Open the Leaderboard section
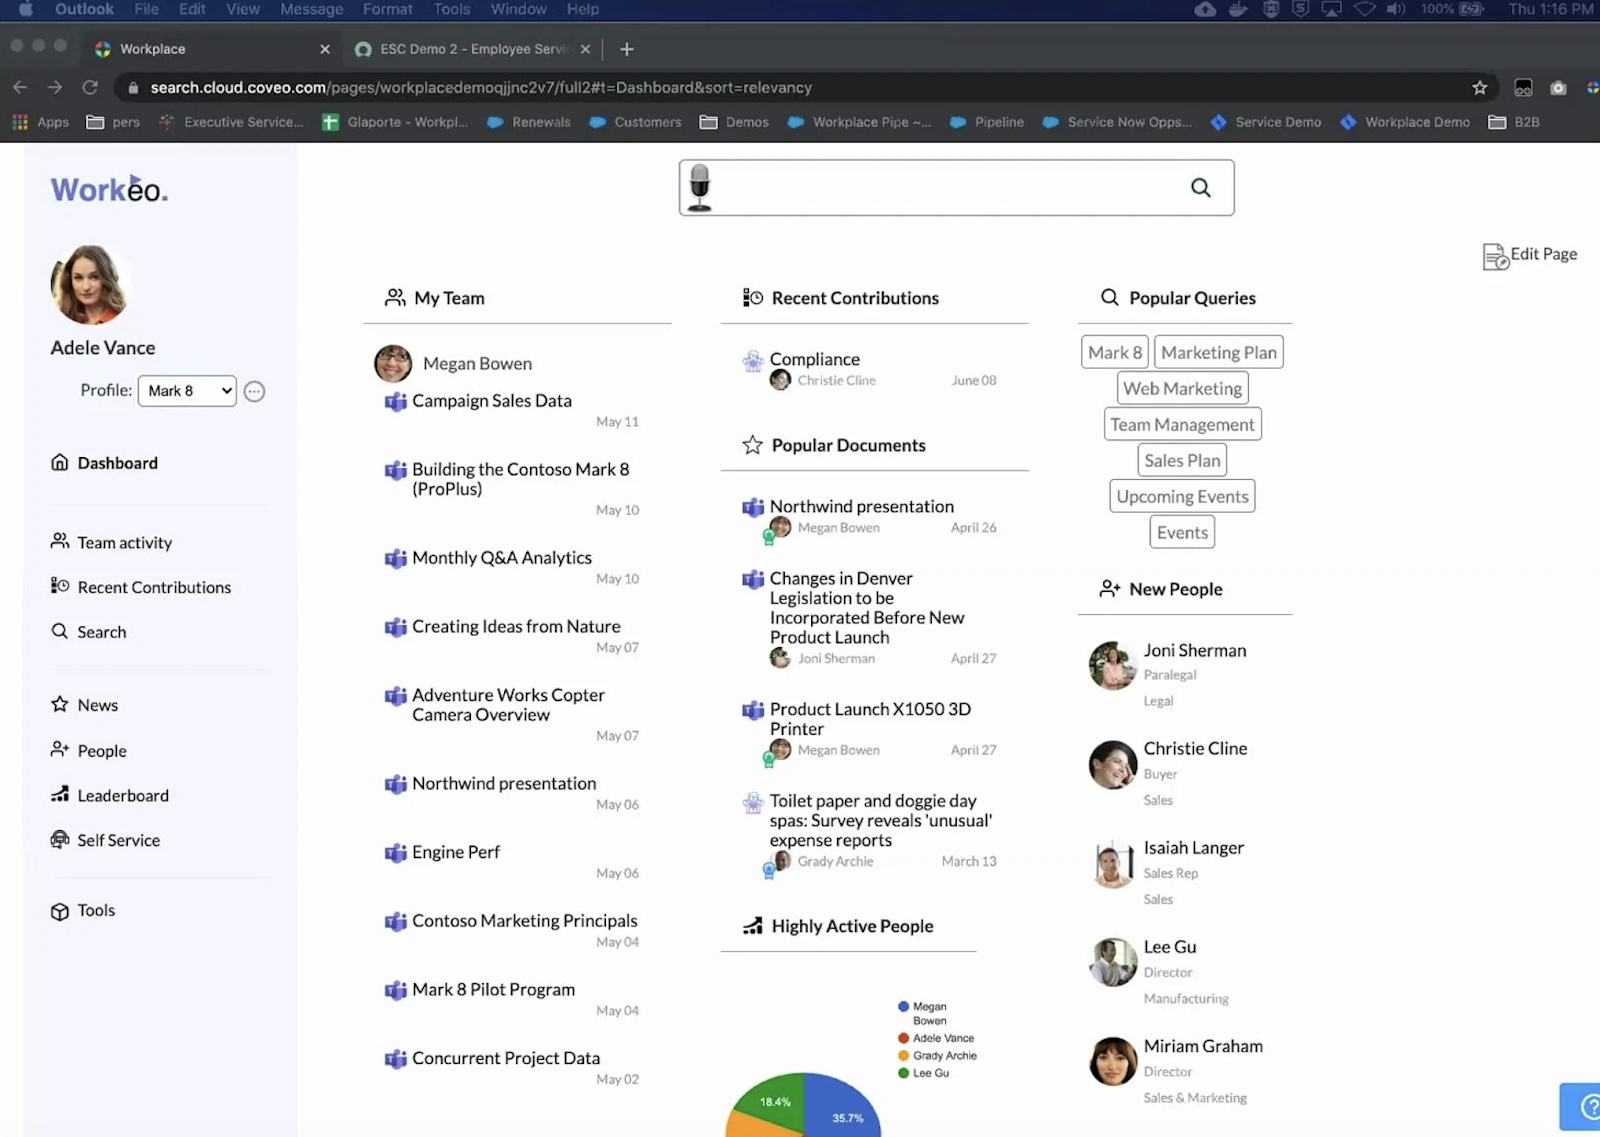Image resolution: width=1600 pixels, height=1137 pixels. coord(123,795)
